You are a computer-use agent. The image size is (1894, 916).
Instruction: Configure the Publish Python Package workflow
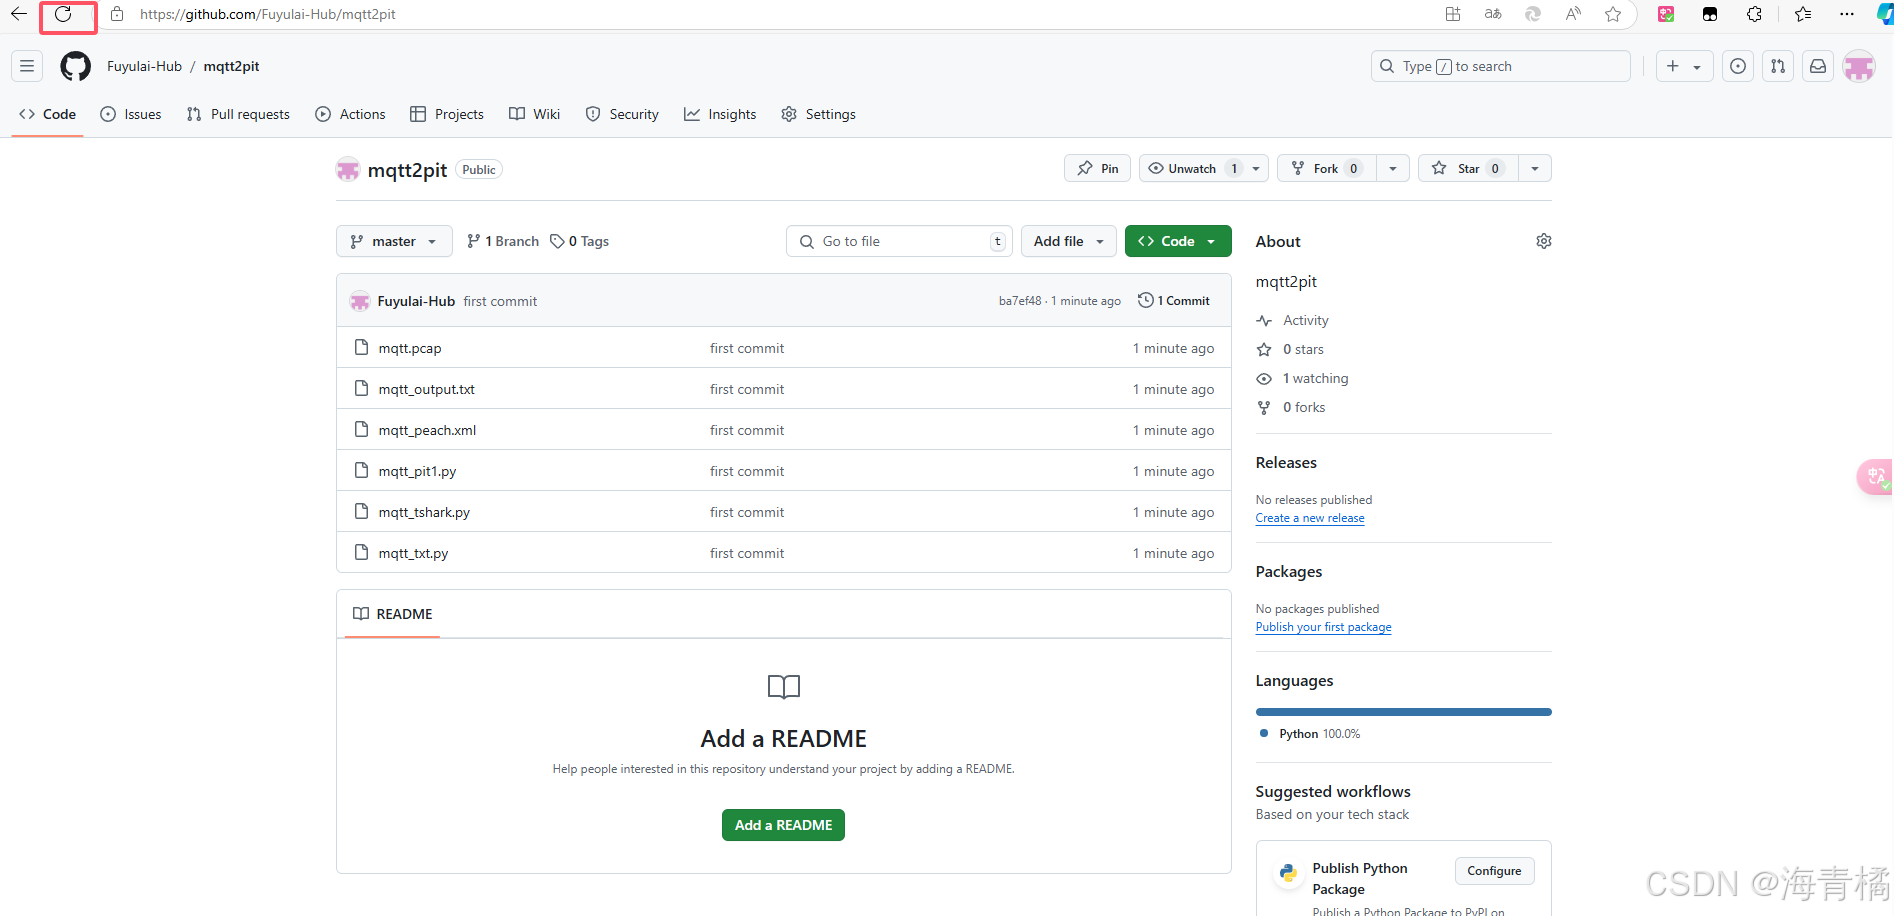[x=1494, y=871]
